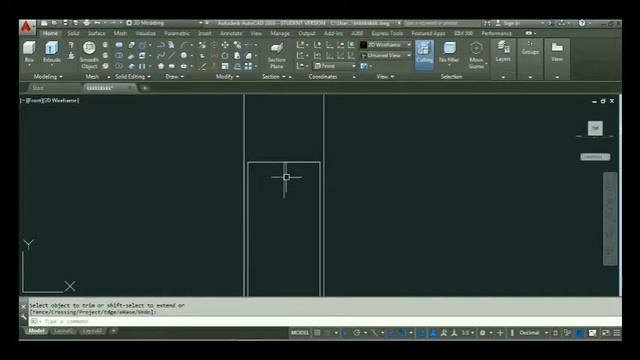Open the Groups panel button
The height and width of the screenshot is (360, 640).
pos(530,48)
